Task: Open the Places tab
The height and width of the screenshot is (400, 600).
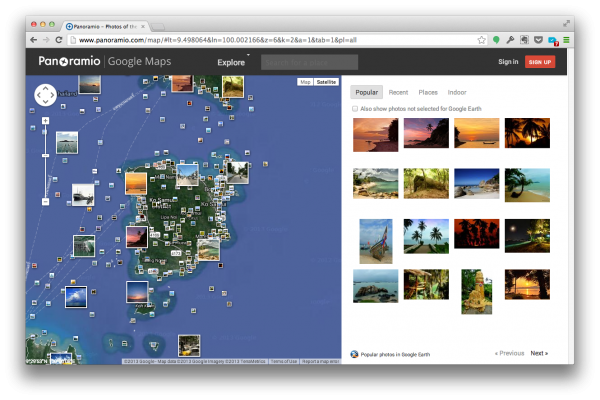Action: (x=427, y=92)
